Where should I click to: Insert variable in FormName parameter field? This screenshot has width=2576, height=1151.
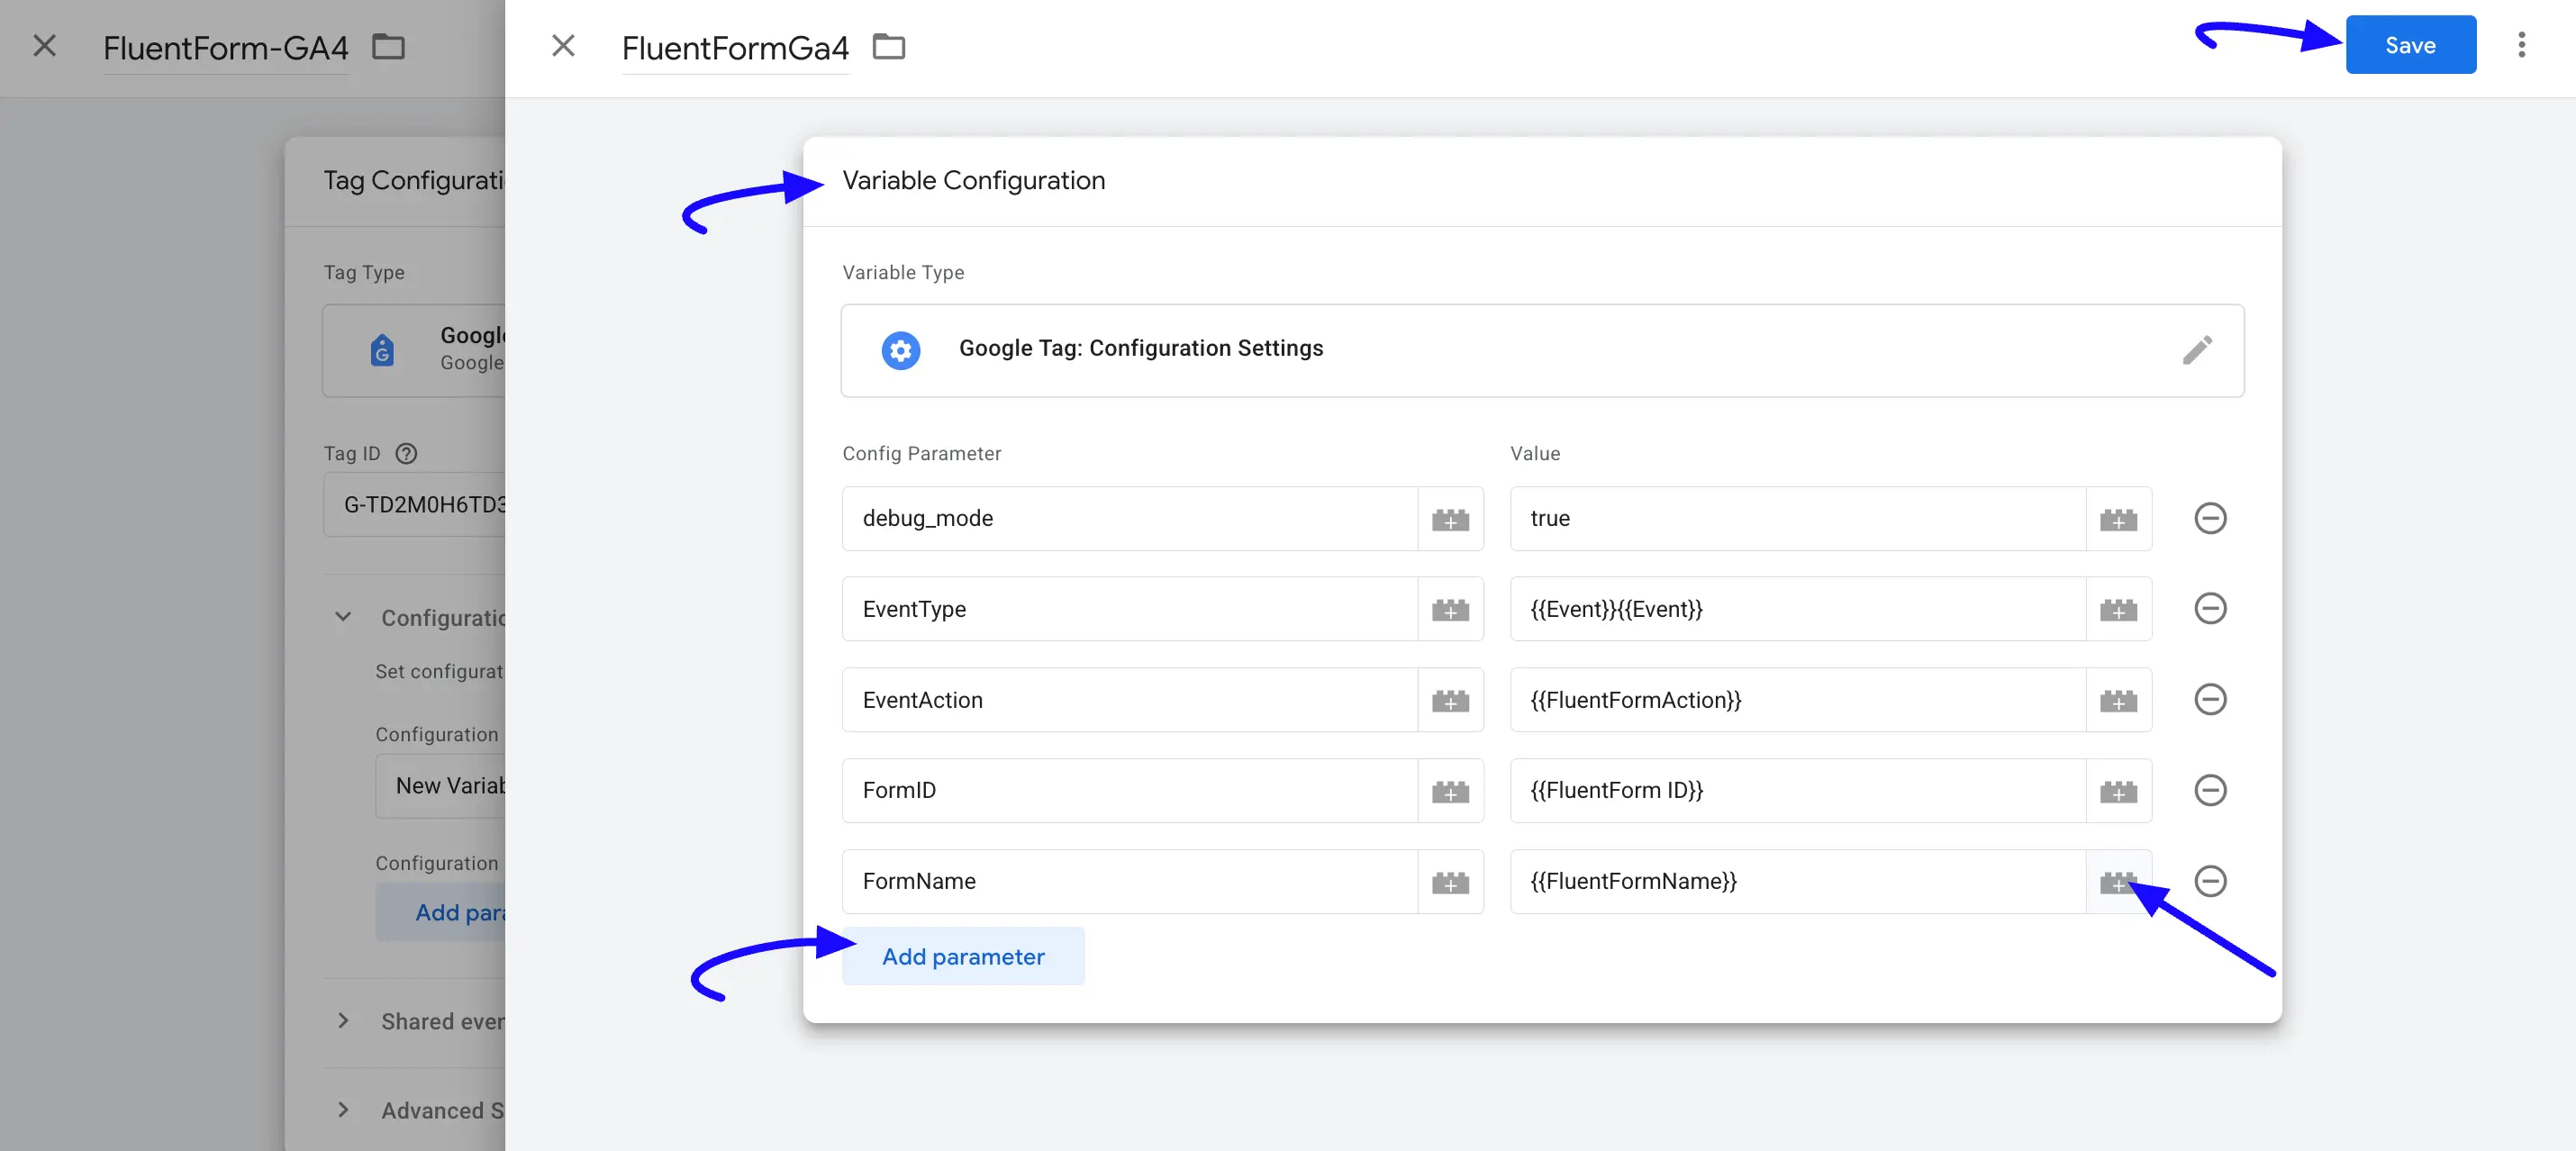(1450, 882)
